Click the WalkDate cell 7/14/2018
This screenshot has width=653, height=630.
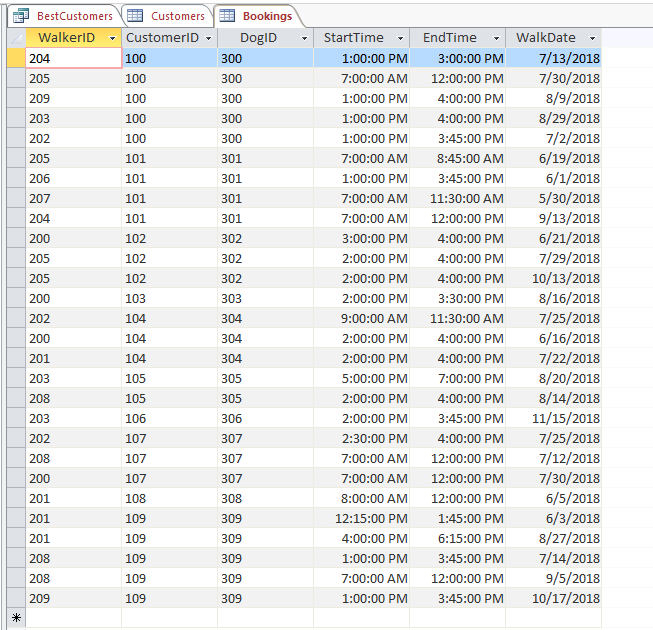tap(553, 558)
